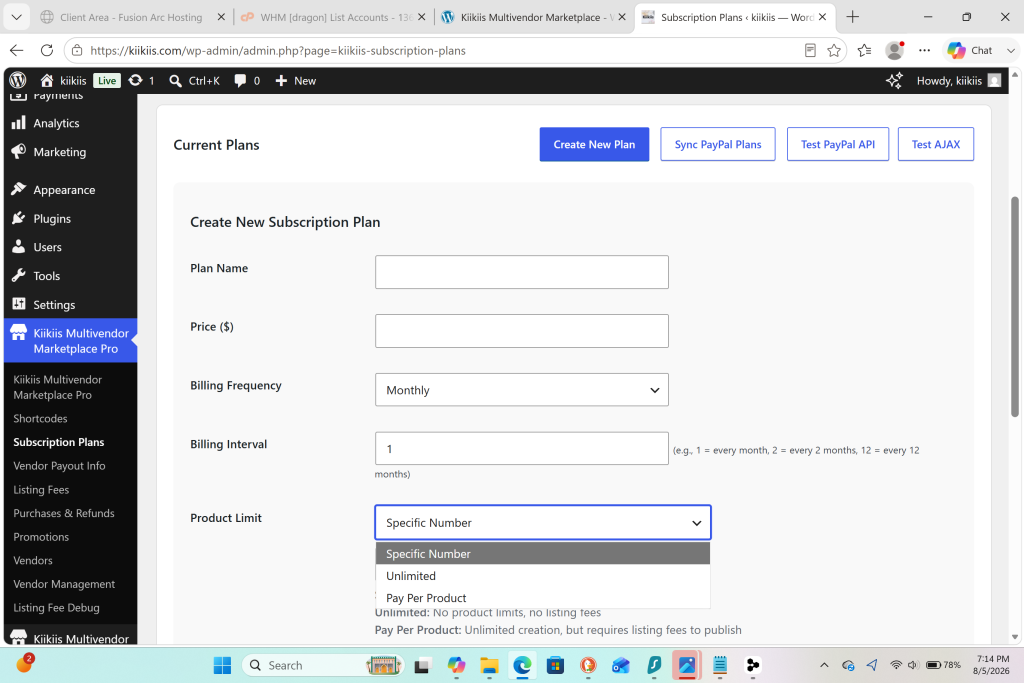
Task: Switch to the WHM List Accounts tab
Action: 333,18
